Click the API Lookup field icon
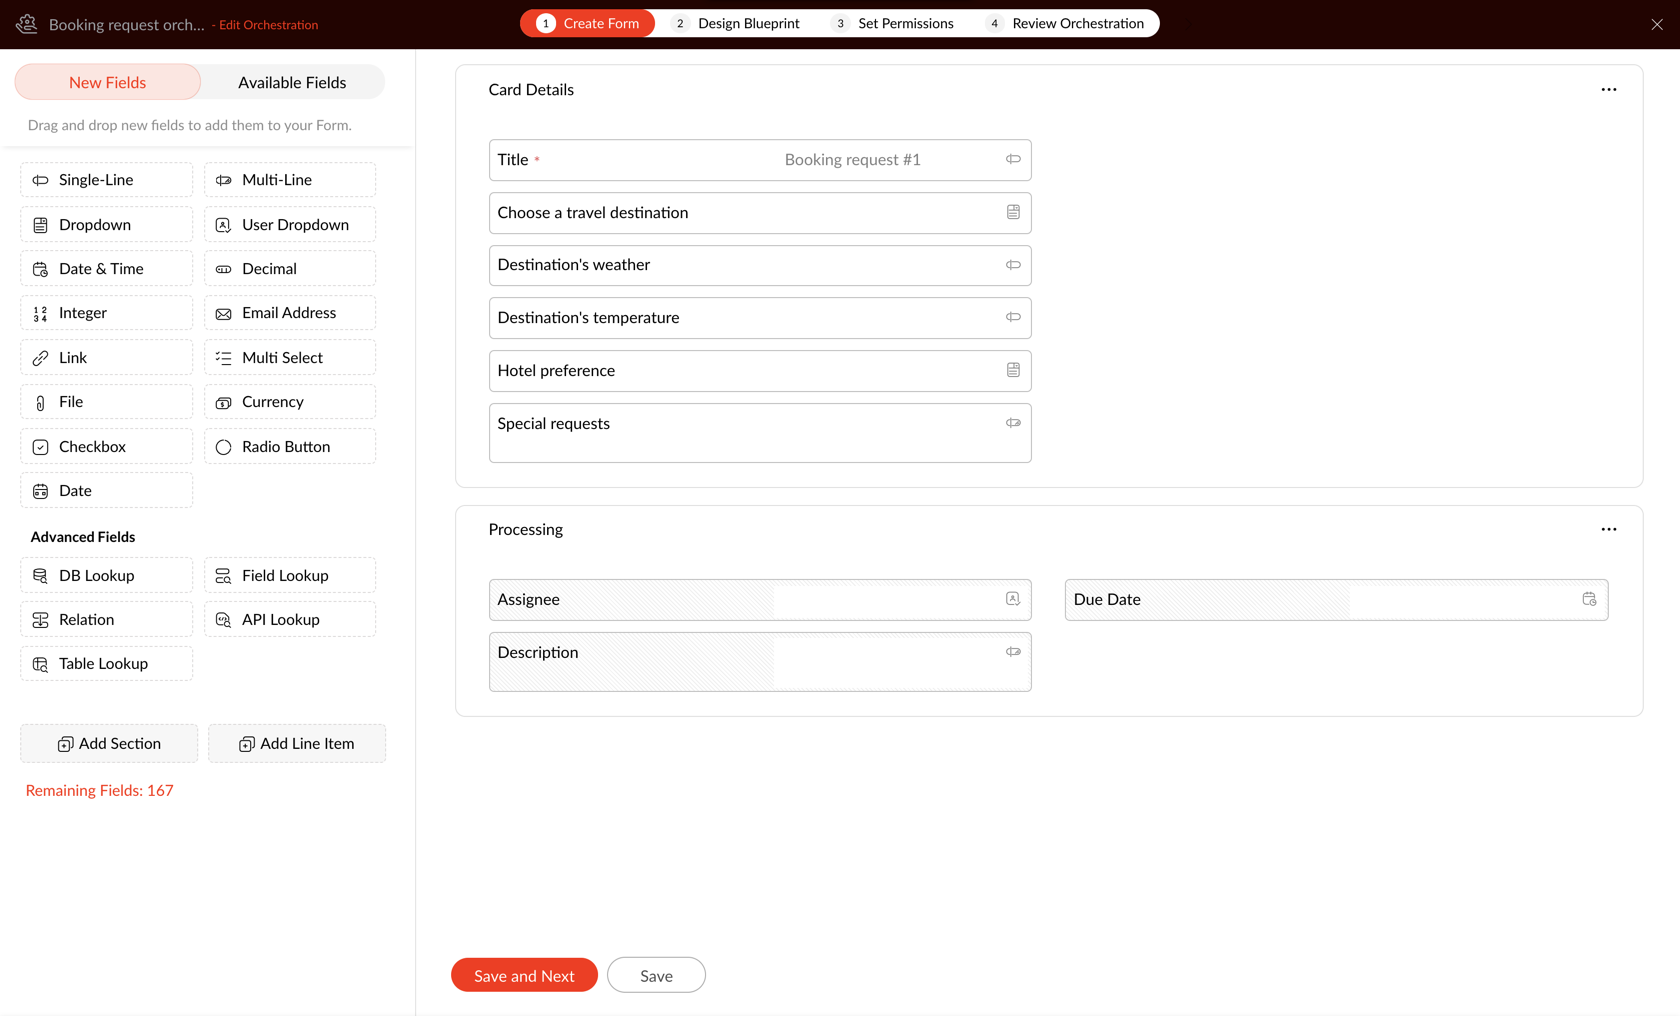 click(x=223, y=620)
